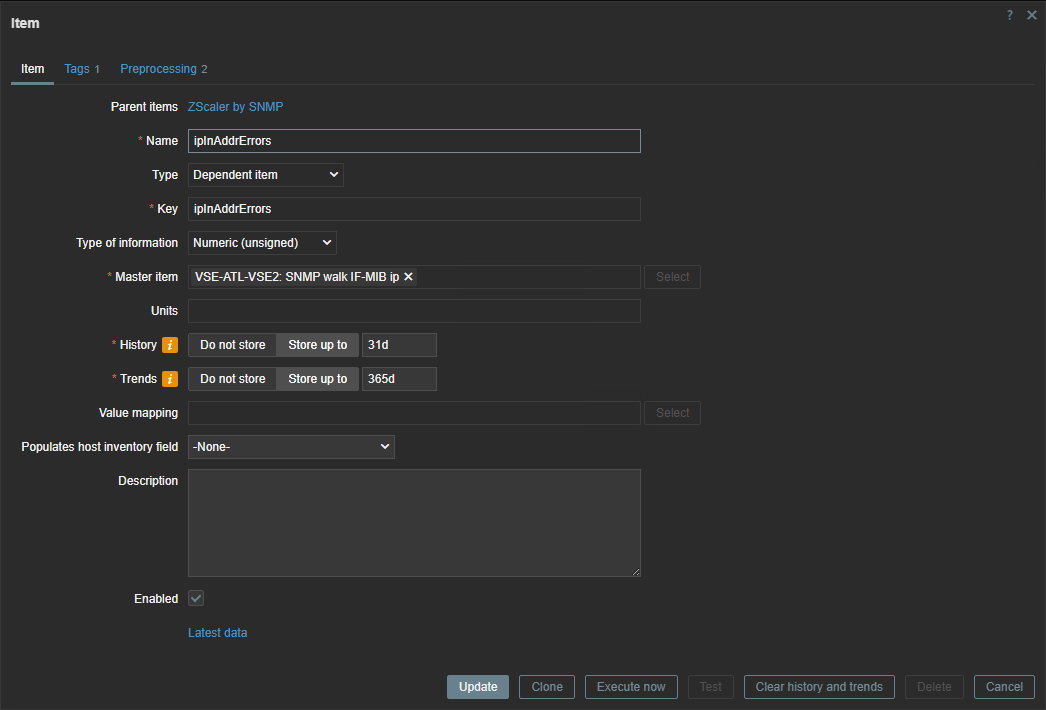Open the ZScaler by SNMP parent link
Image resolution: width=1046 pixels, height=710 pixels.
(235, 107)
